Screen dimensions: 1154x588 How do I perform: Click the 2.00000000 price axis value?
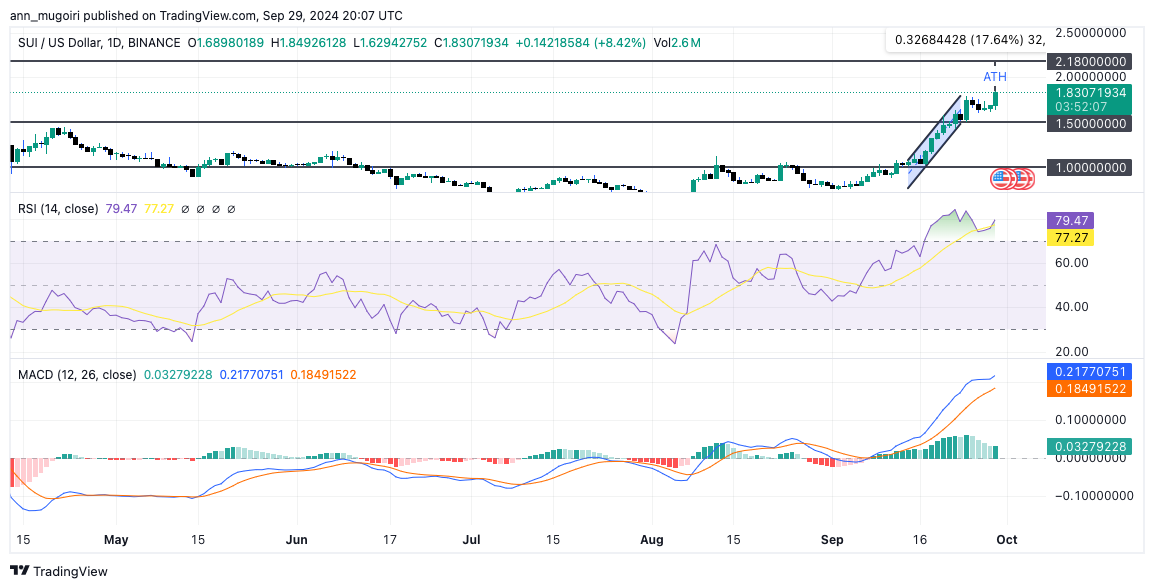pyautogui.click(x=1090, y=77)
